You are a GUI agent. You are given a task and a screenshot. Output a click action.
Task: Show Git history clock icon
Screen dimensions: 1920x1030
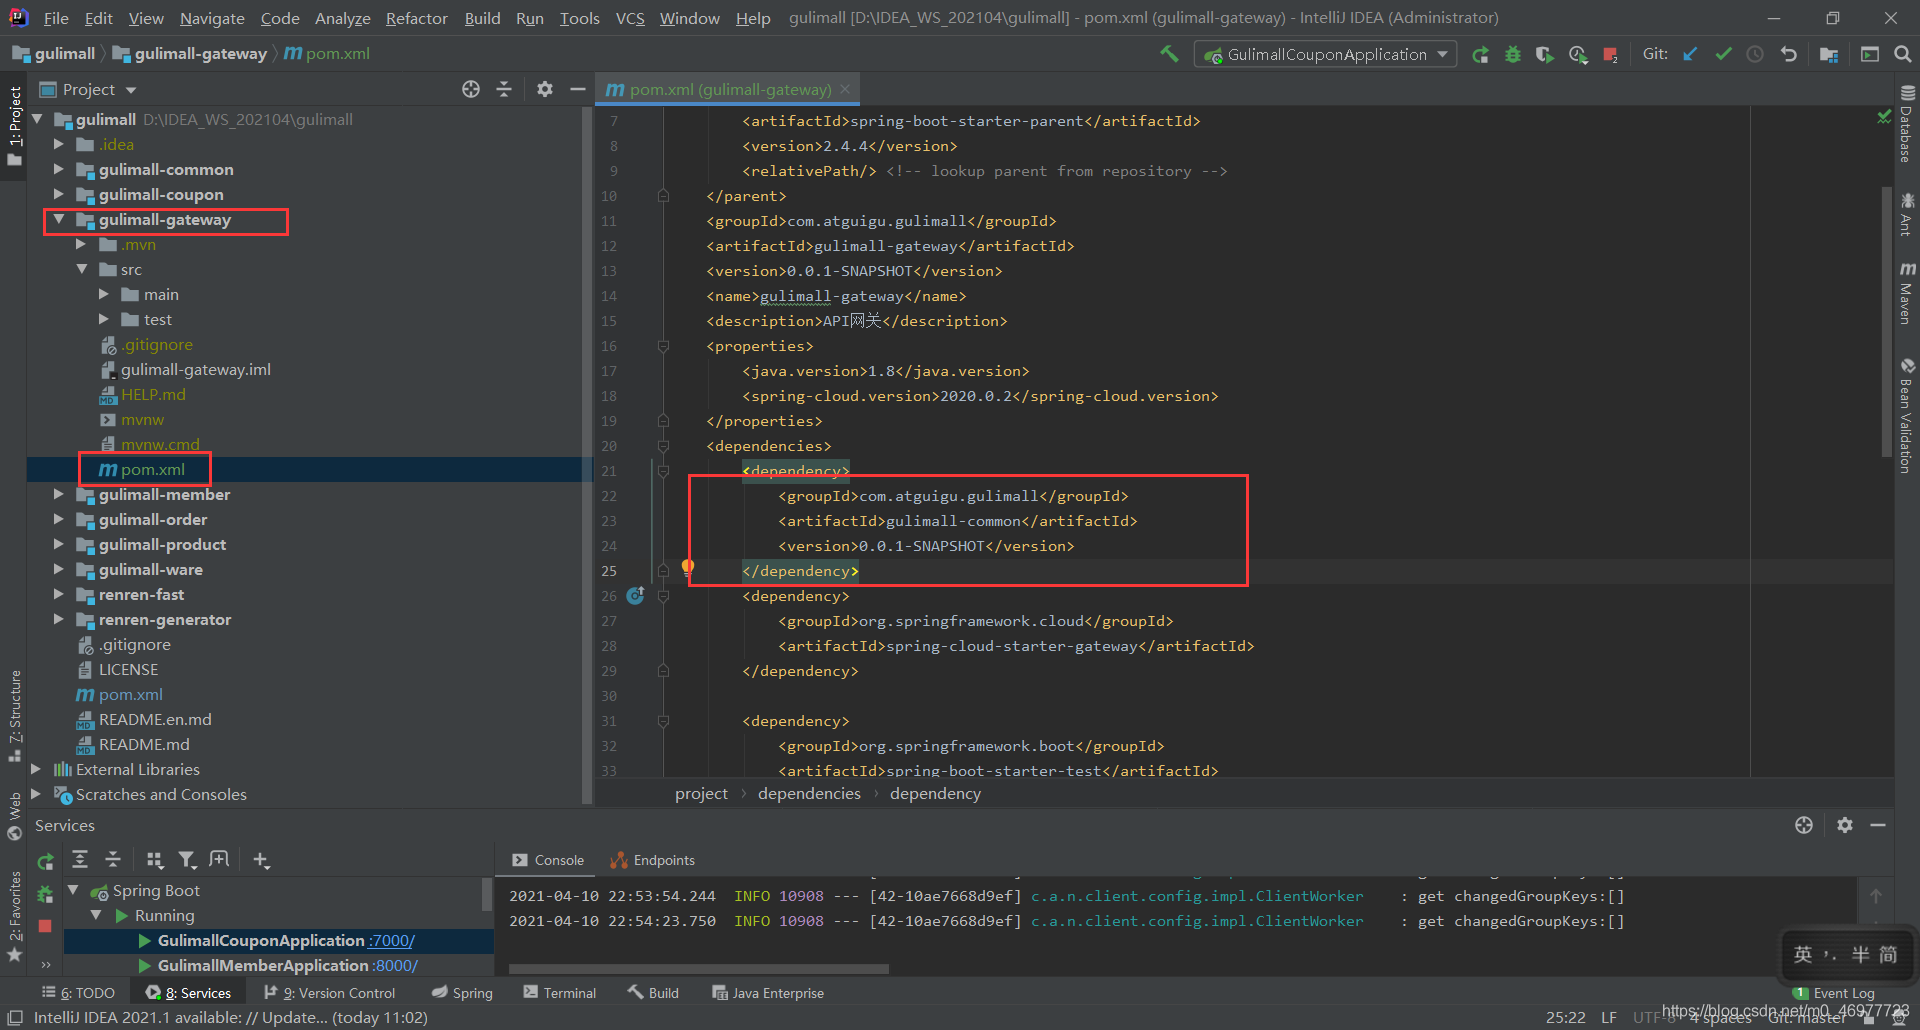(x=1755, y=54)
